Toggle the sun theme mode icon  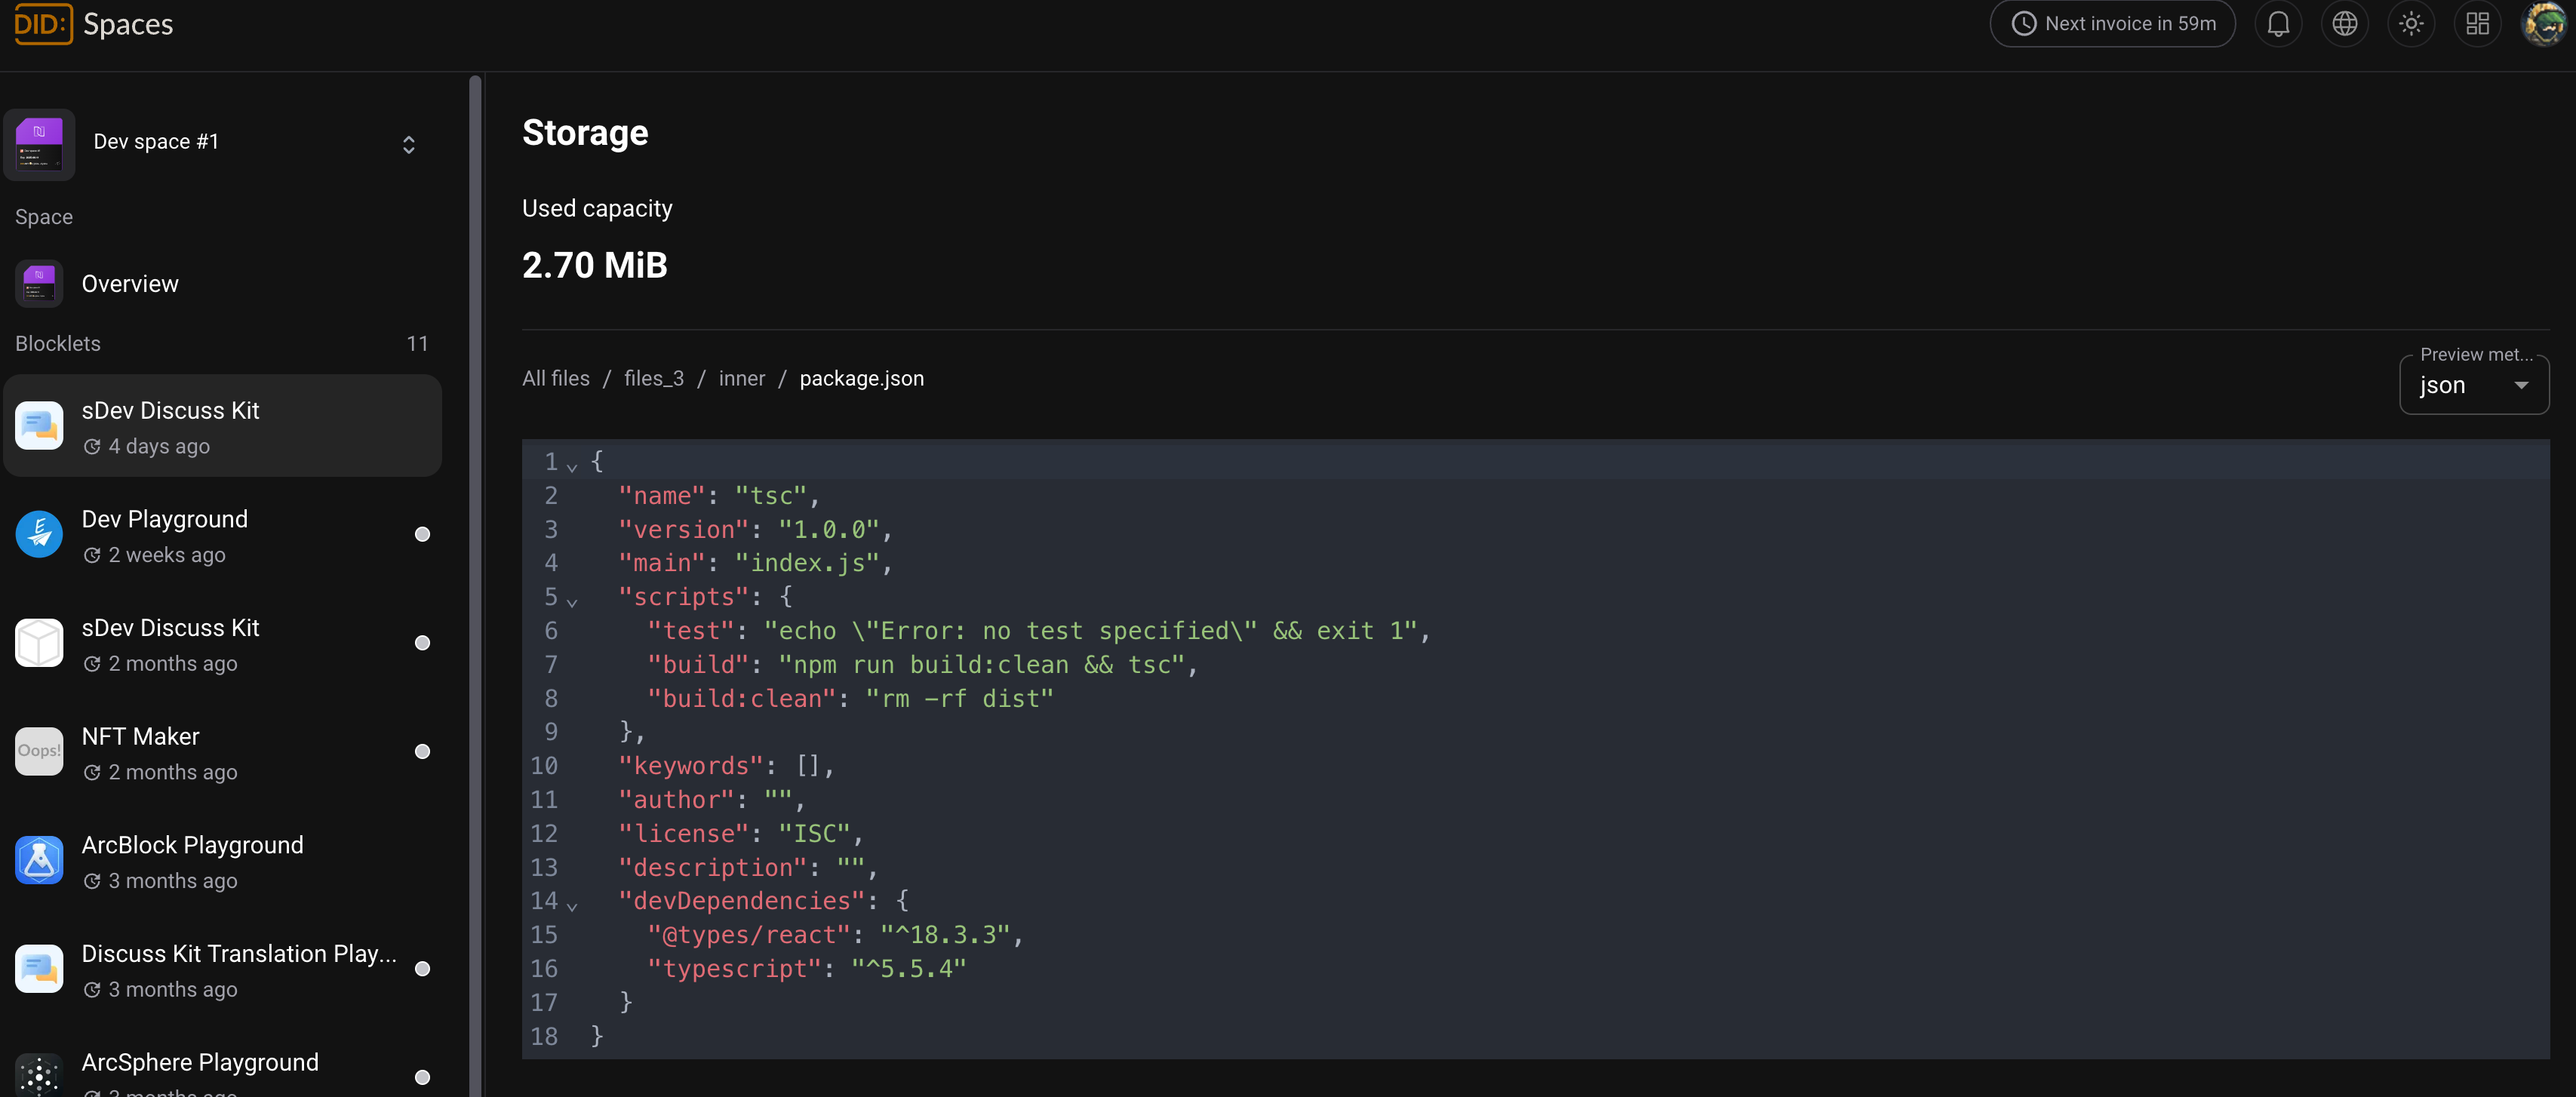[2410, 24]
